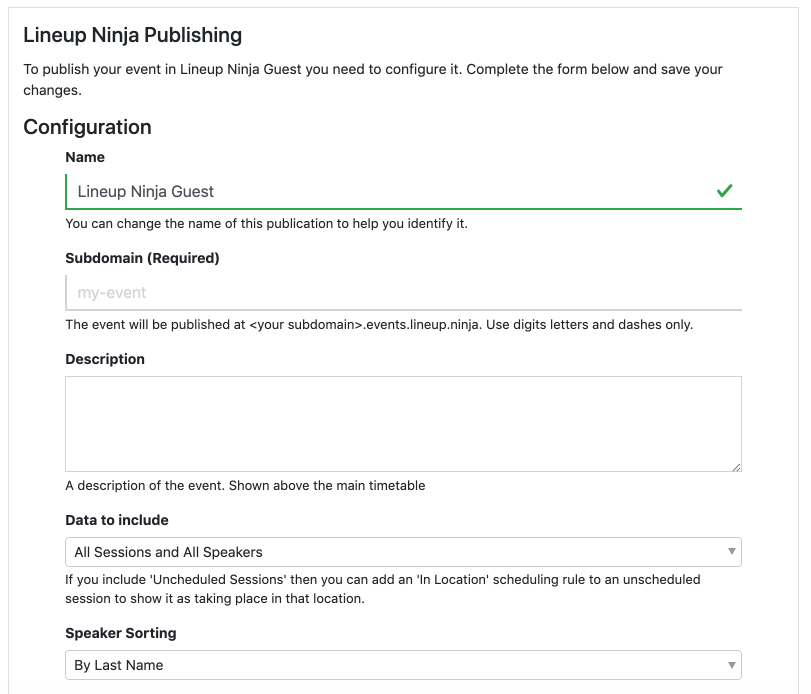Click inside the Description text area
The image size is (811, 694).
coord(403,424)
